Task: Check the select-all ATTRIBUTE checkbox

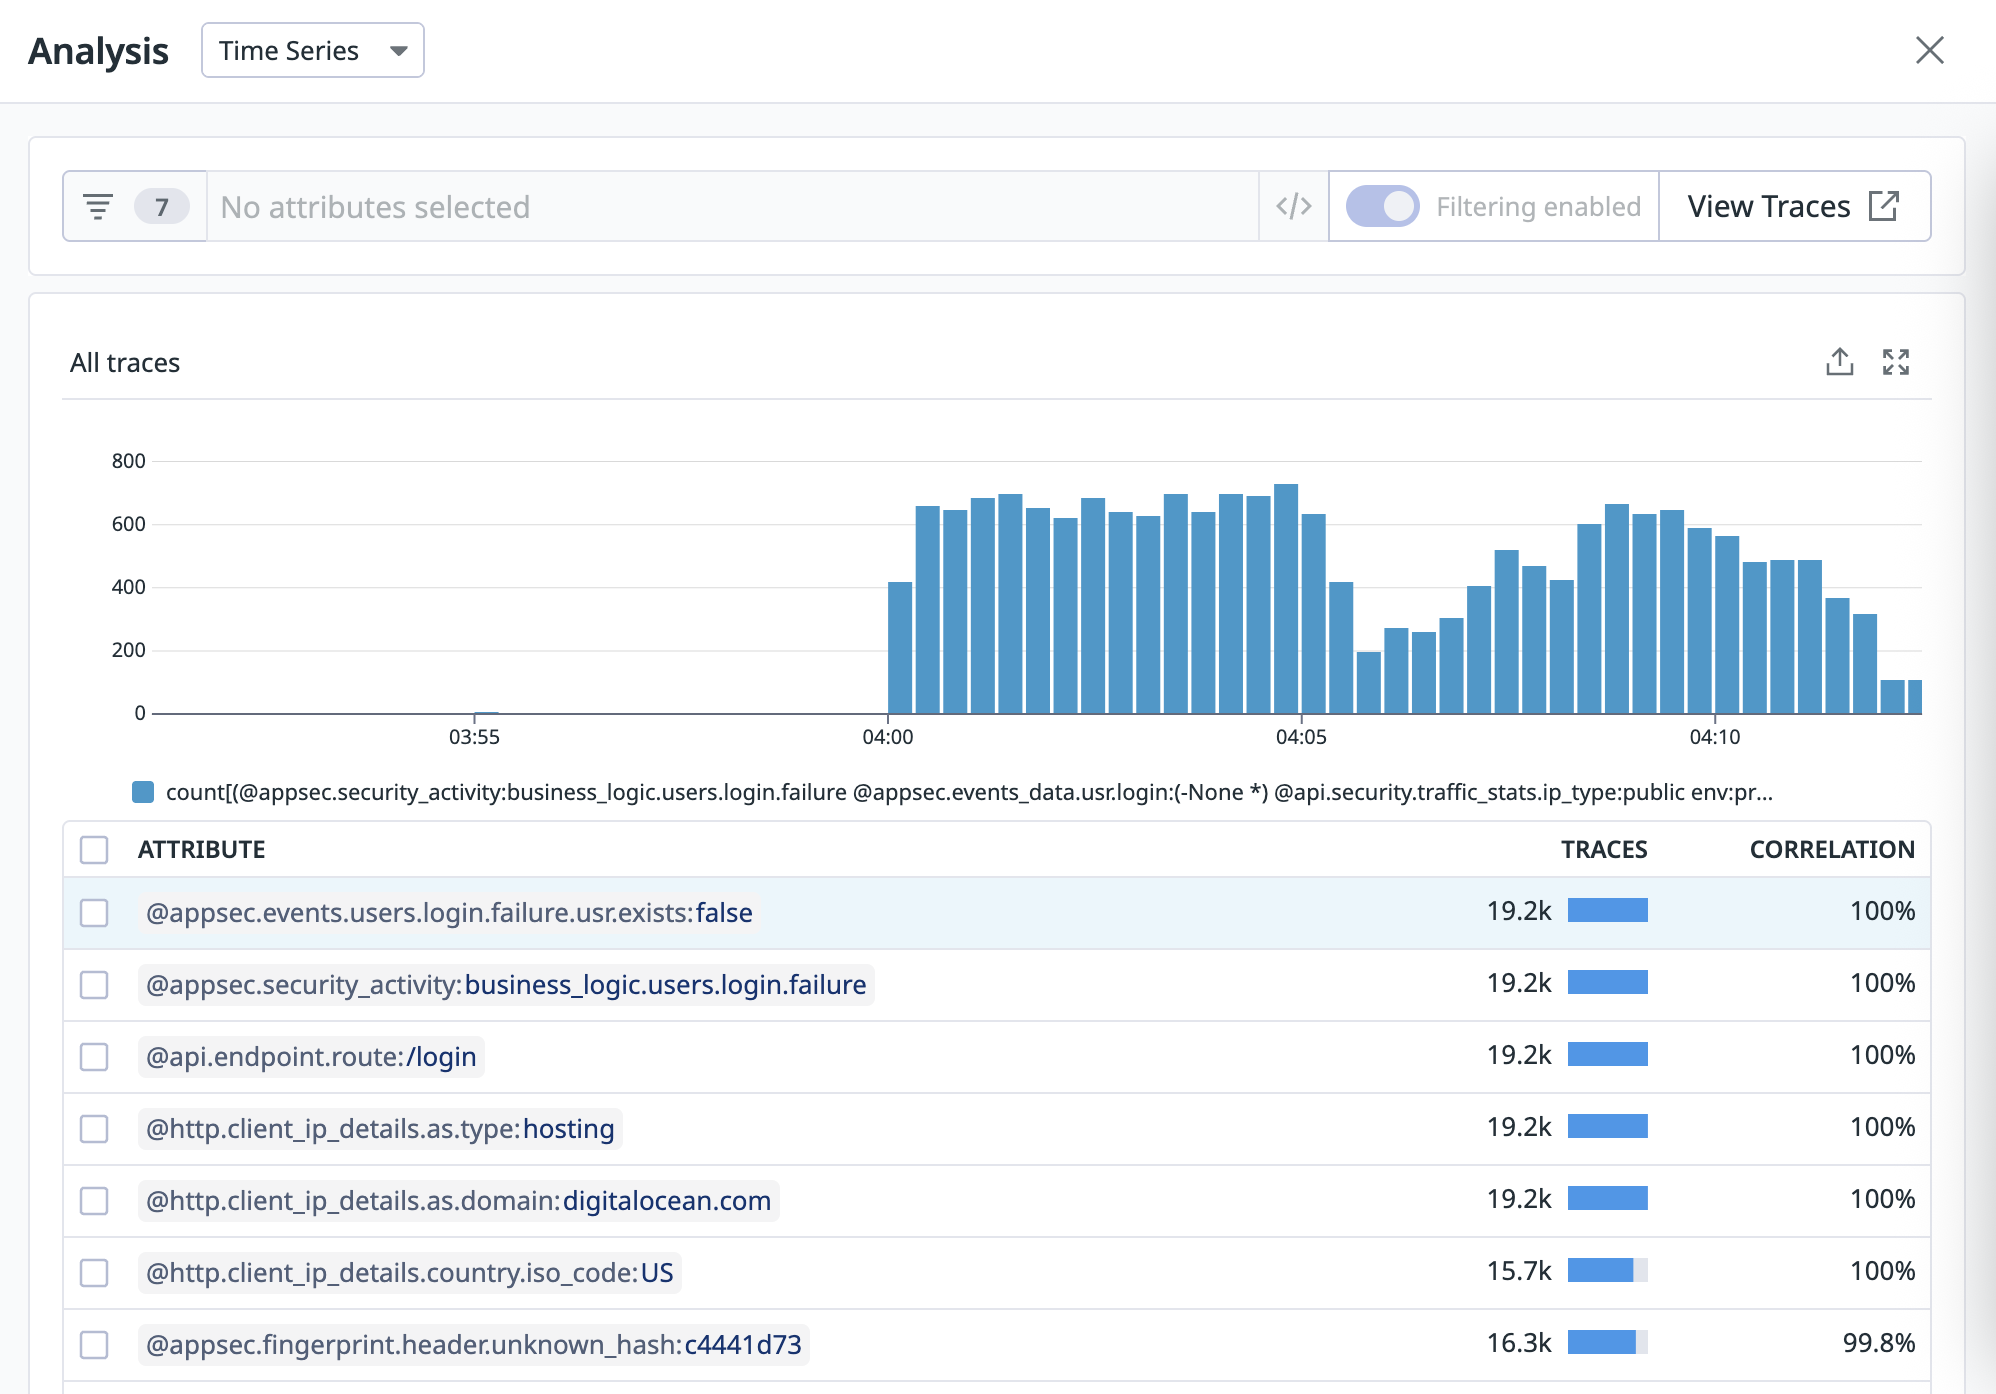Action: click(94, 850)
